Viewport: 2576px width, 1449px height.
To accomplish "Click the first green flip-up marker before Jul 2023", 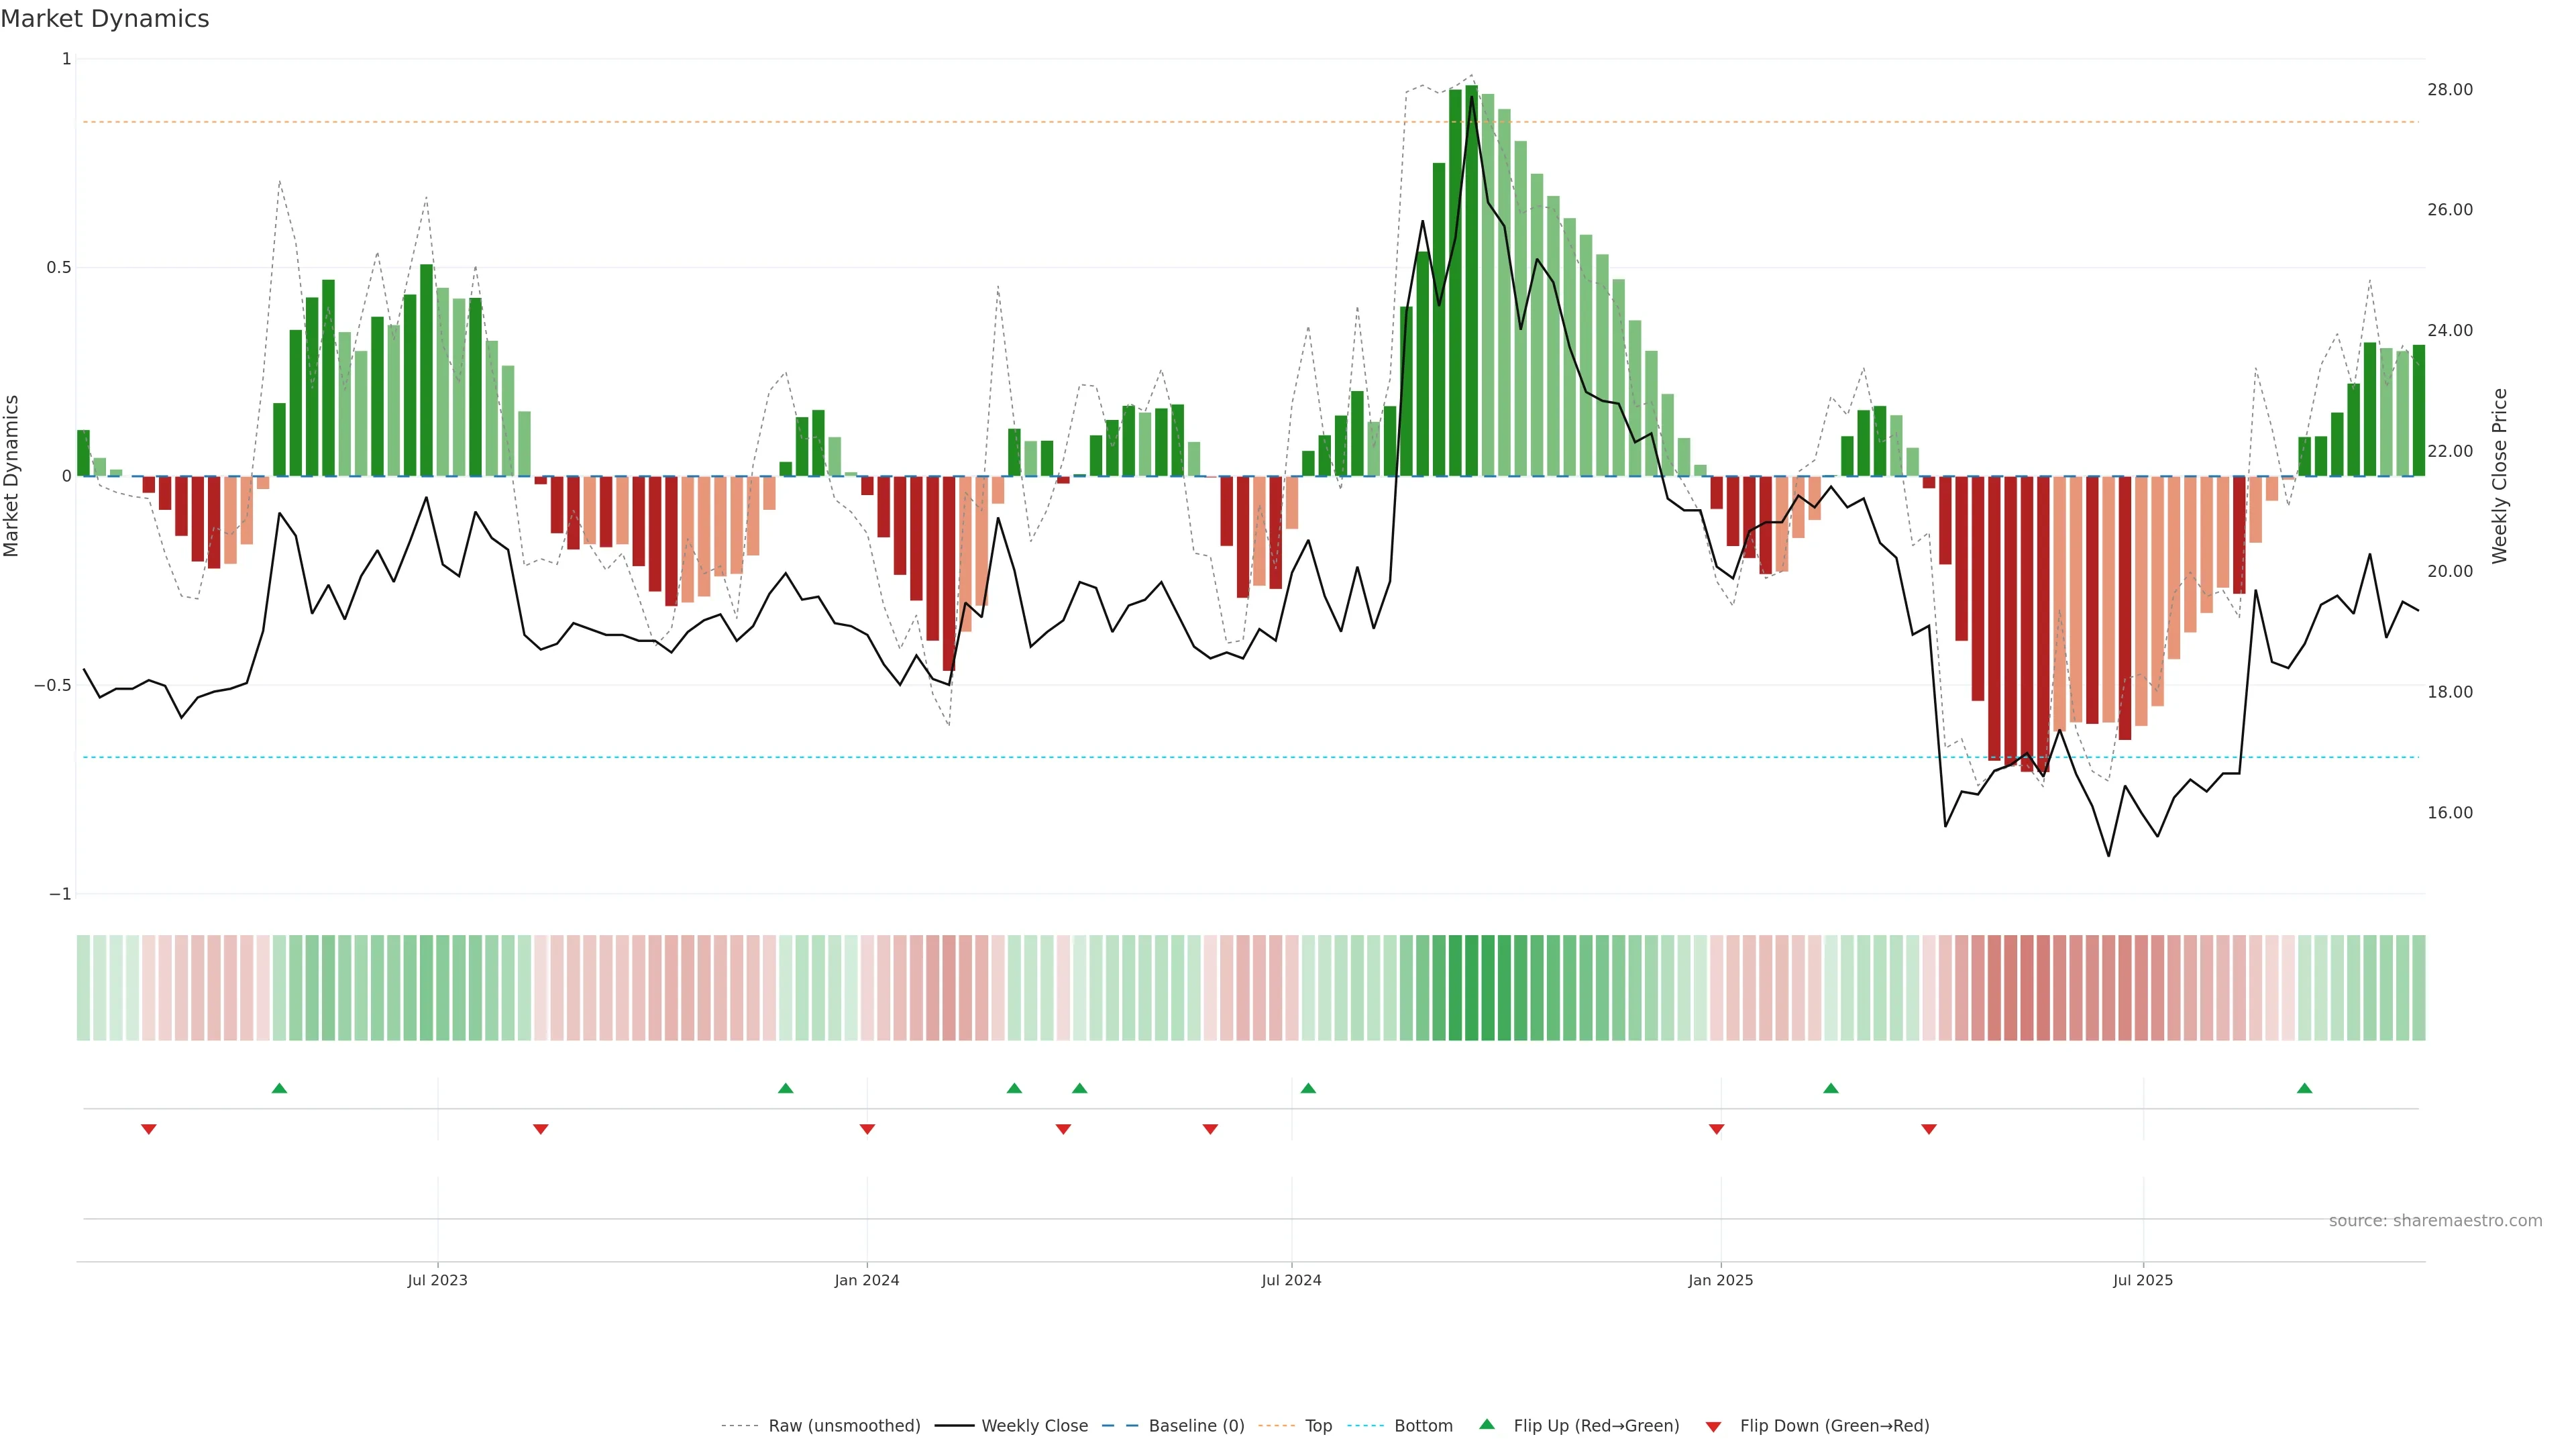I will point(279,1088).
